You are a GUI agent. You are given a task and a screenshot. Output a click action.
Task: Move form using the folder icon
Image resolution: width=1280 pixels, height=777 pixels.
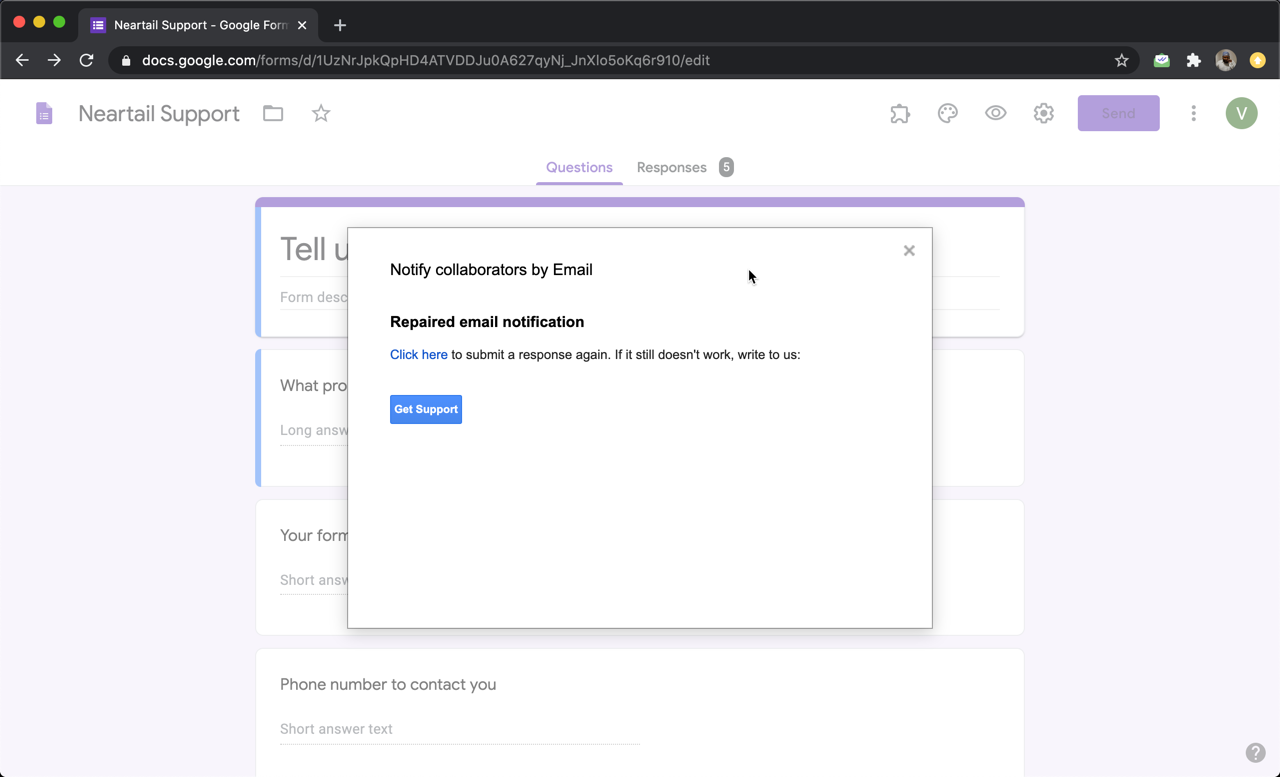(x=273, y=114)
